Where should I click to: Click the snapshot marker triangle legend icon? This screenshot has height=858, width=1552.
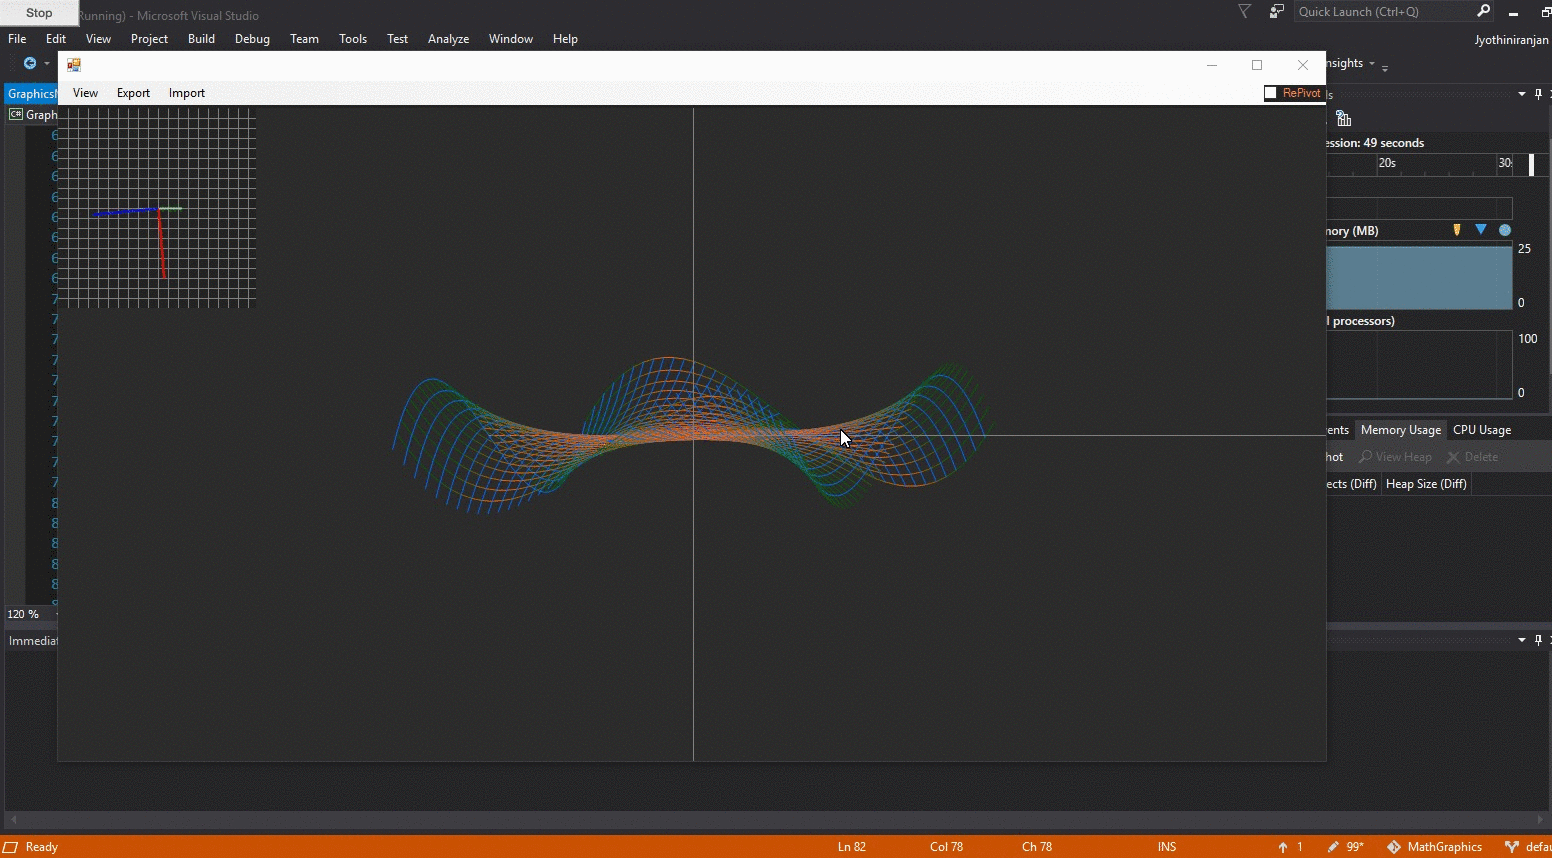tap(1481, 230)
